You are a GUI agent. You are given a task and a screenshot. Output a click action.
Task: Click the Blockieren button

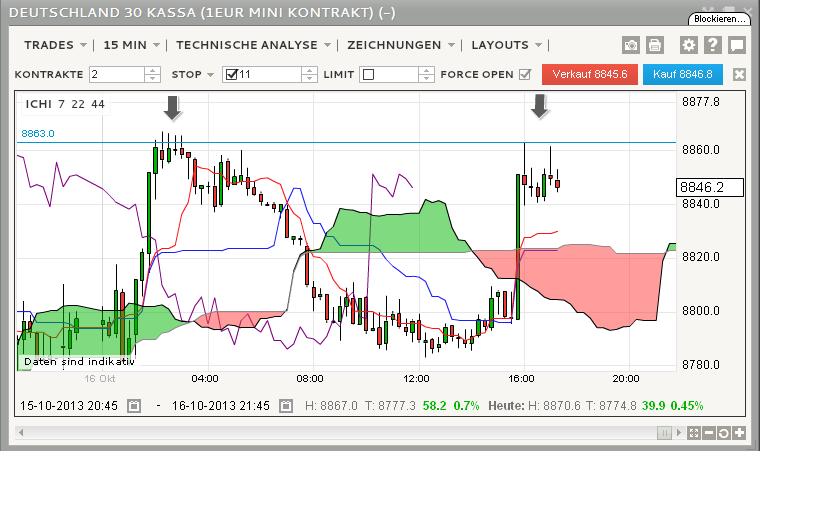719,19
